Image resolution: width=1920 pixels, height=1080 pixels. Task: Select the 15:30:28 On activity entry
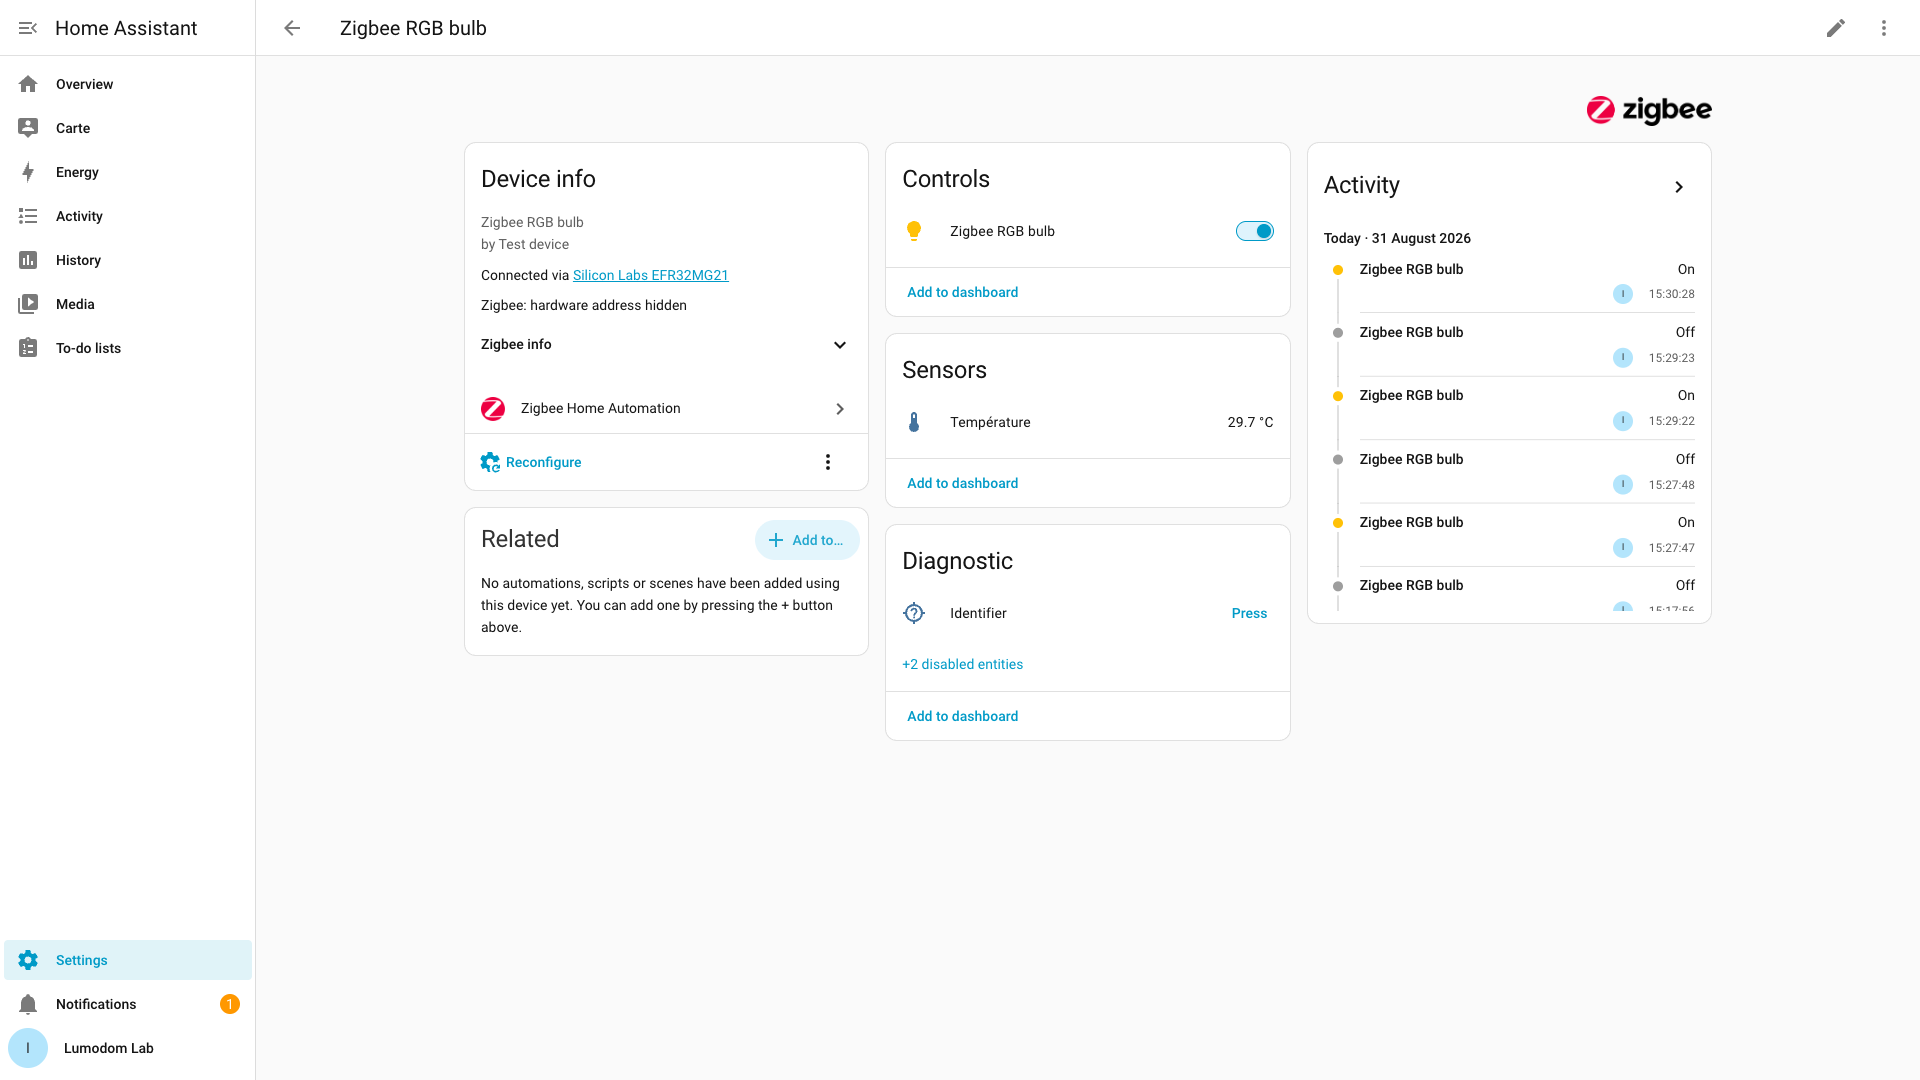pos(1509,281)
